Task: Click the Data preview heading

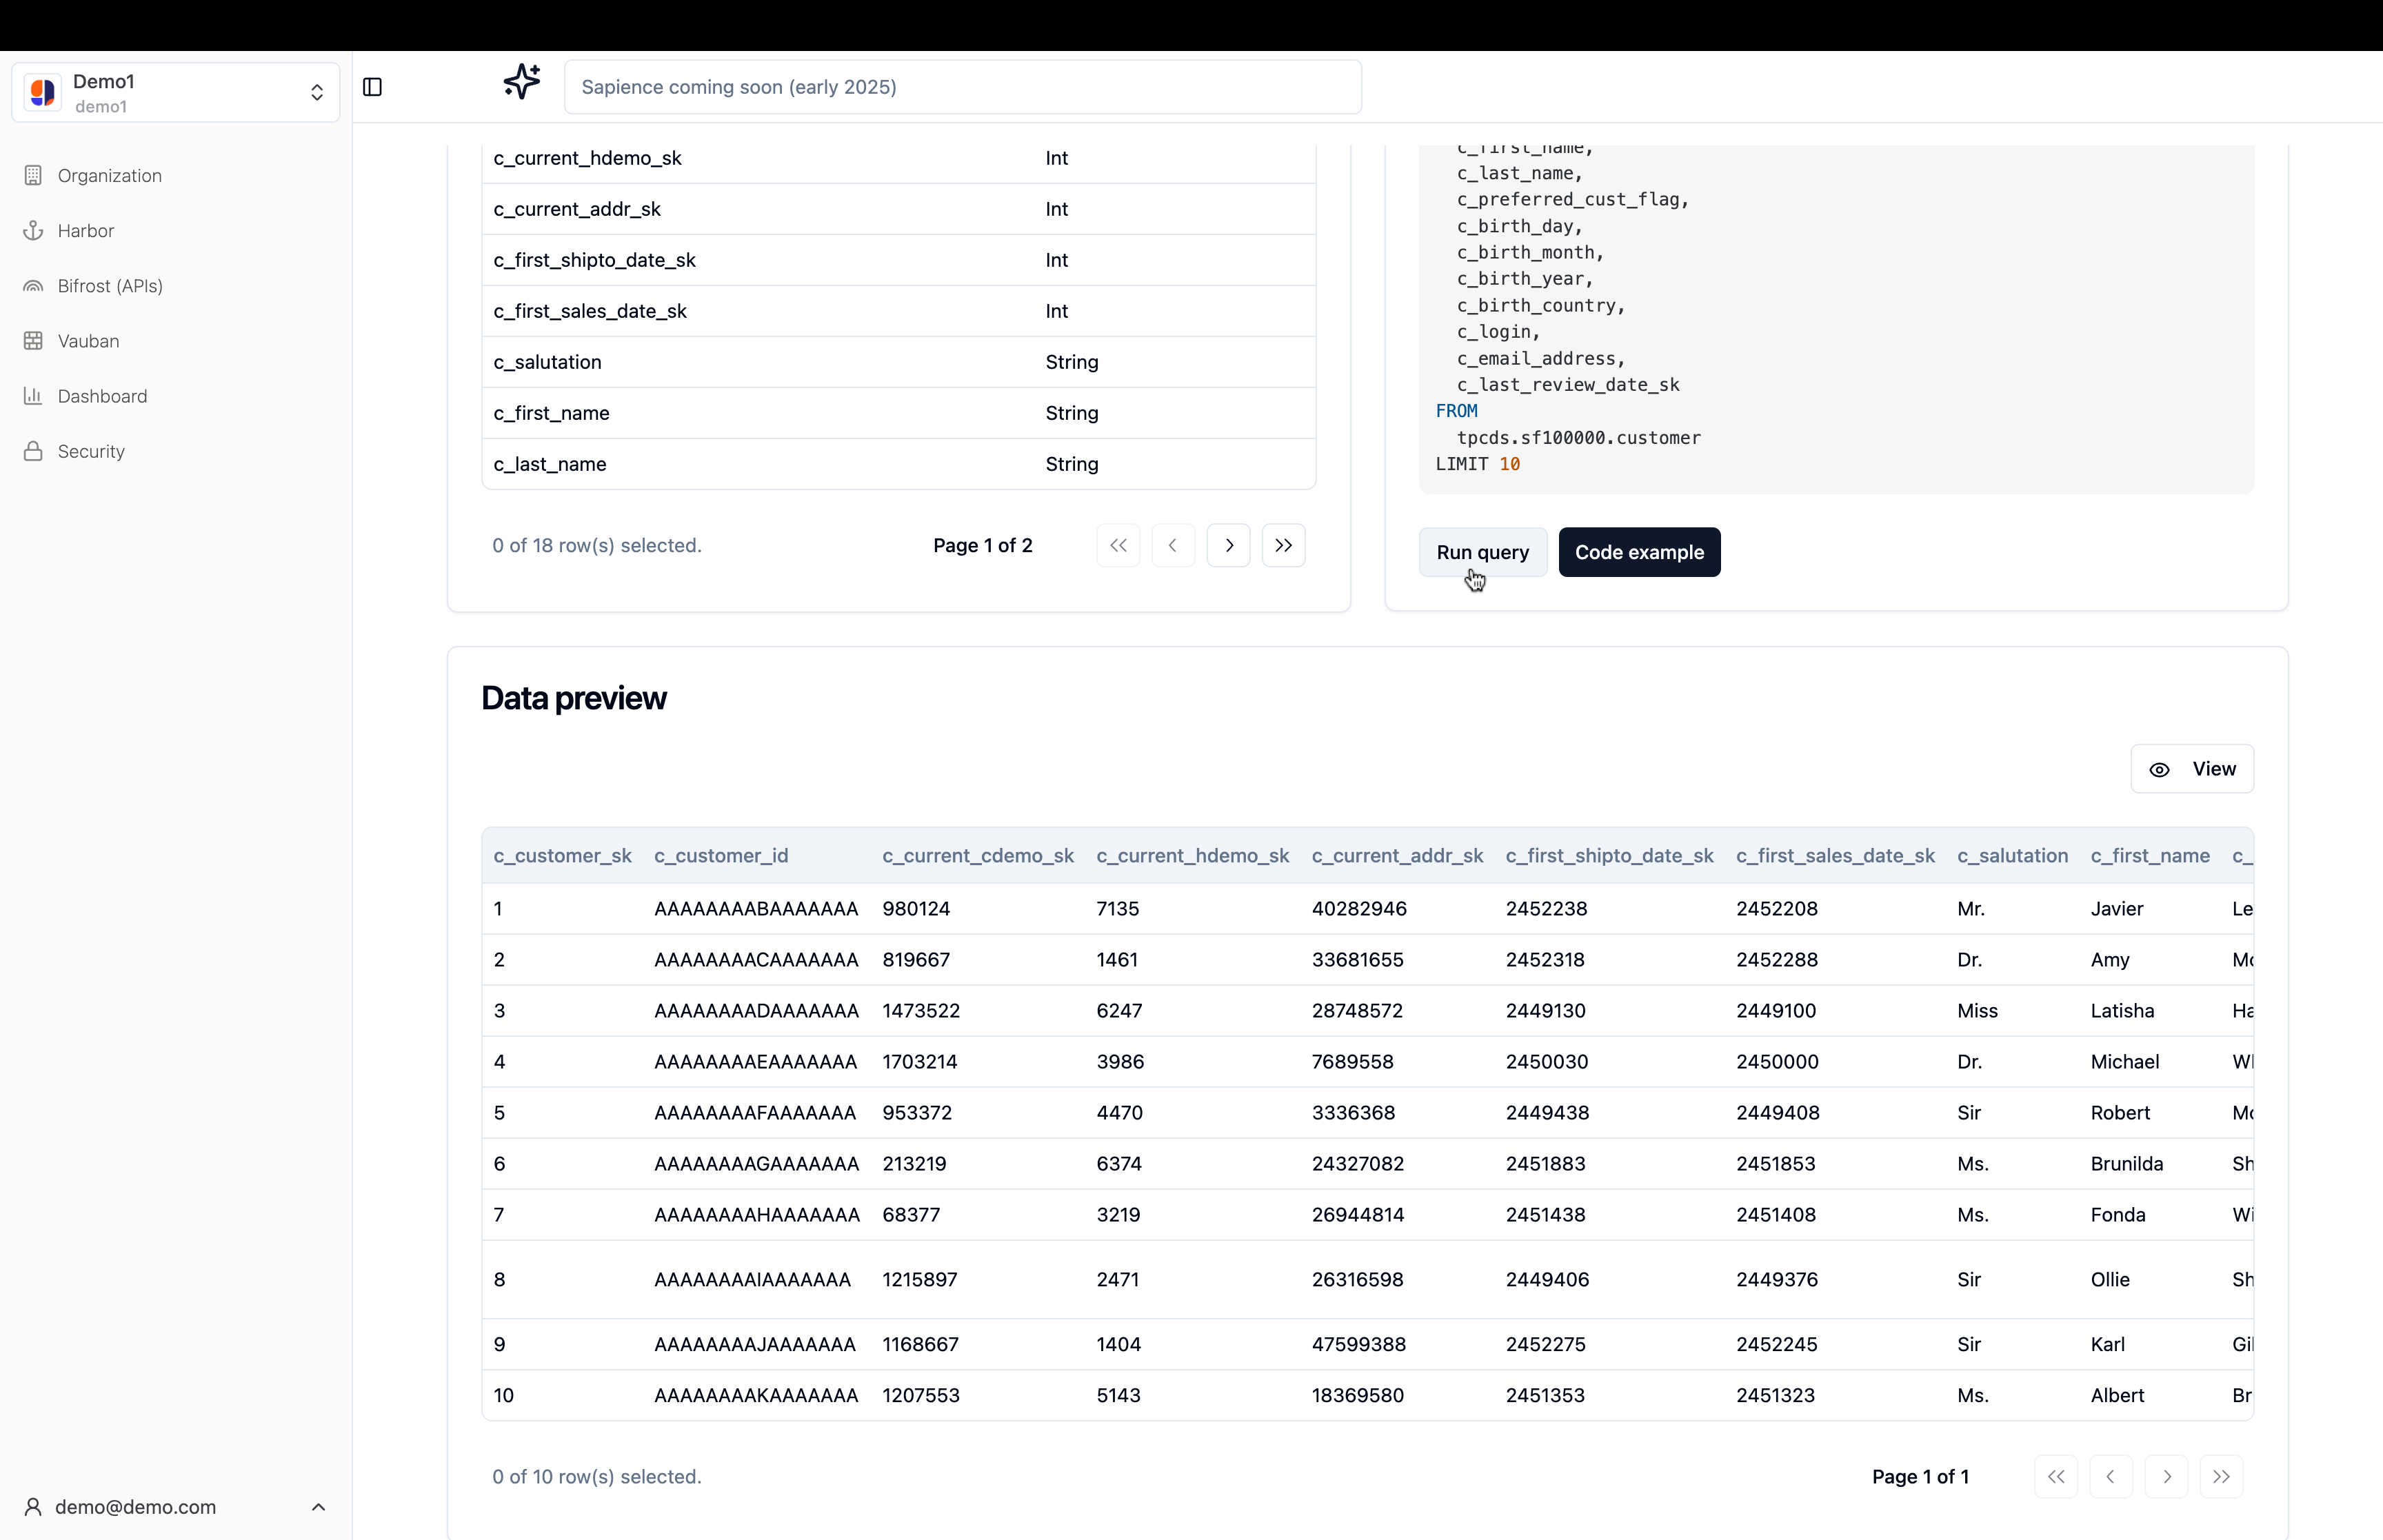Action: coord(573,698)
